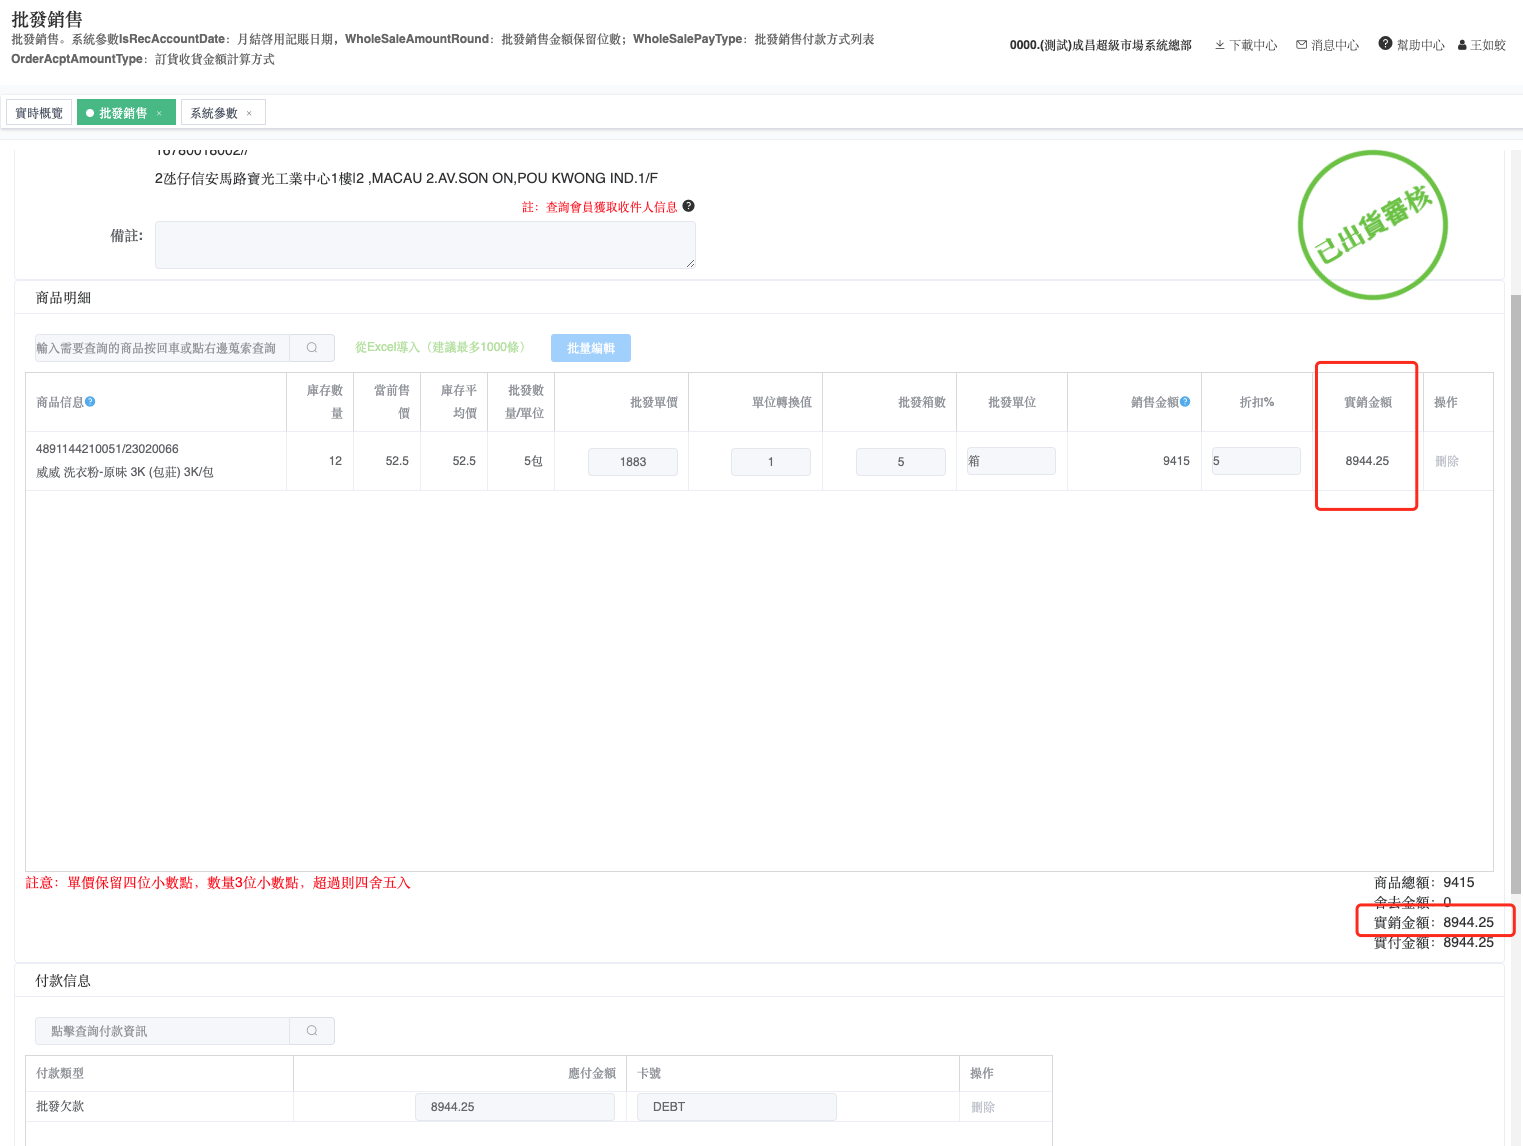Click the 單位轉換值 field showing 1
Viewport: 1523px width, 1146px height.
[771, 461]
